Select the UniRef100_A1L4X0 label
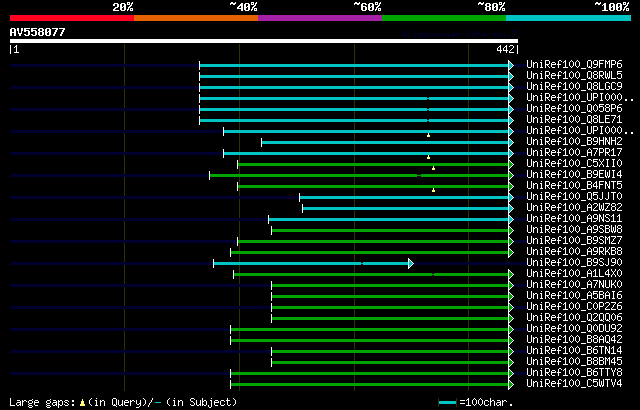640x410 pixels. point(574,274)
